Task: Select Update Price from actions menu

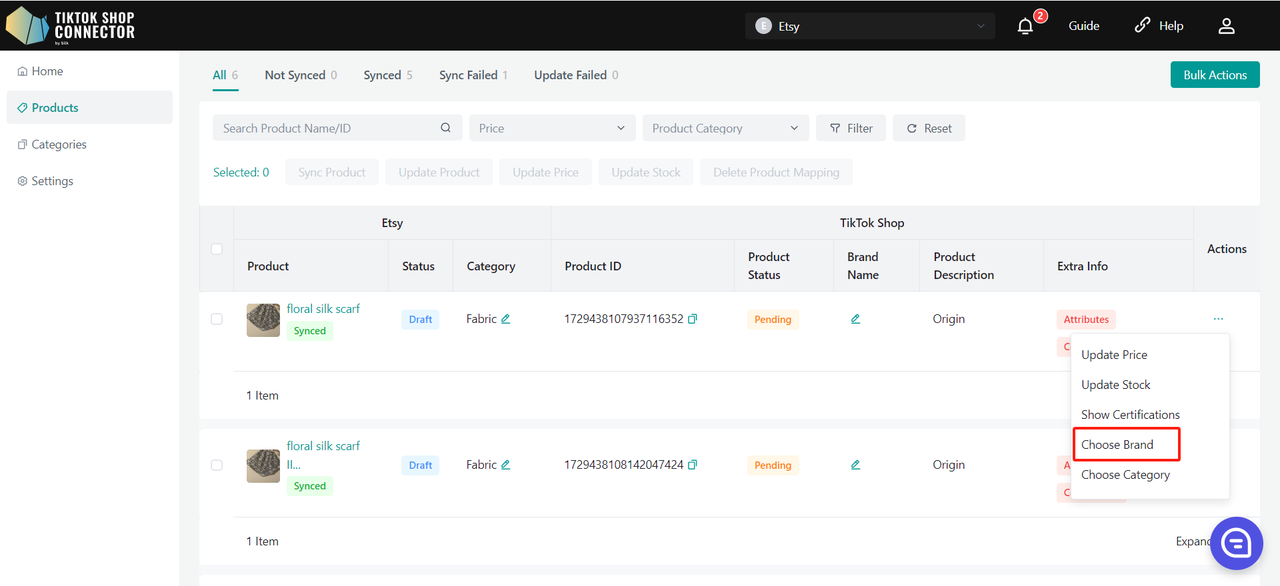Action: coord(1114,355)
